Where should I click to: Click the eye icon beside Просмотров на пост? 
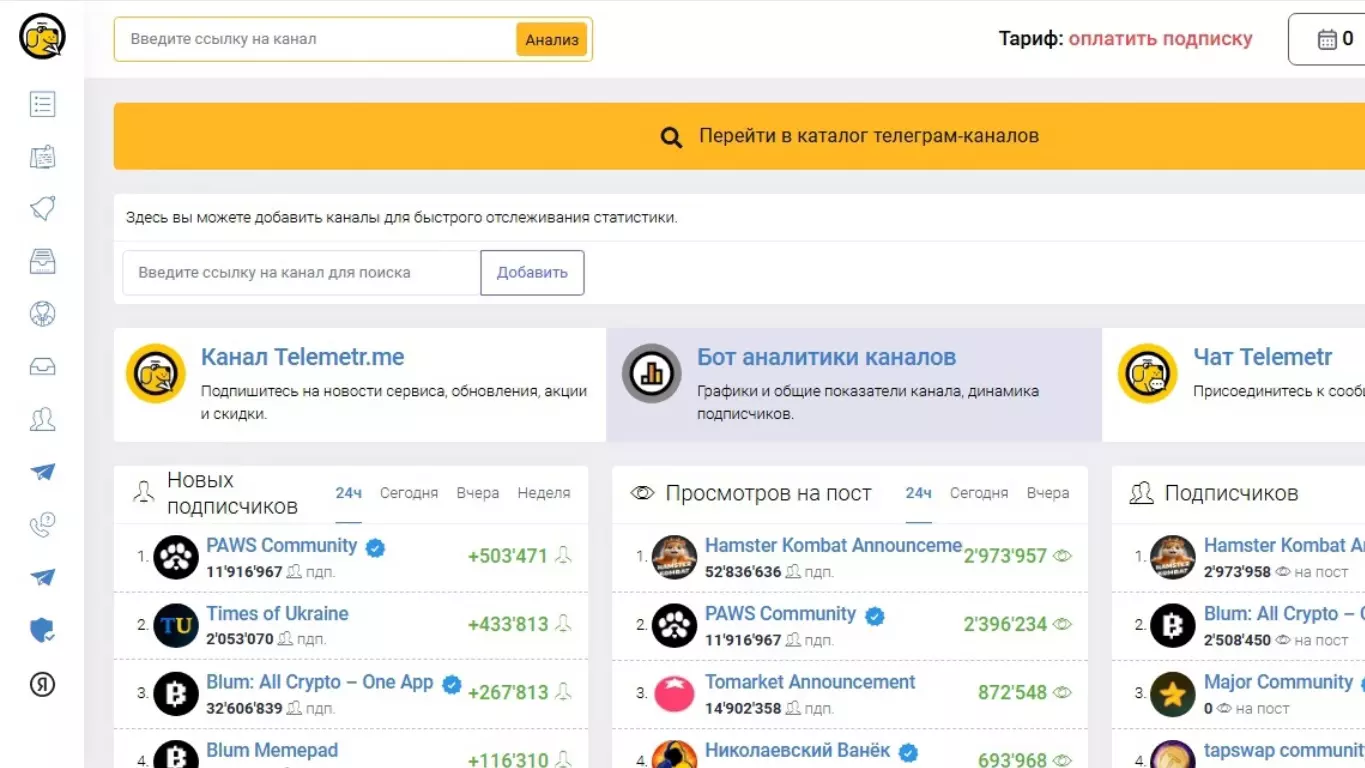[642, 493]
